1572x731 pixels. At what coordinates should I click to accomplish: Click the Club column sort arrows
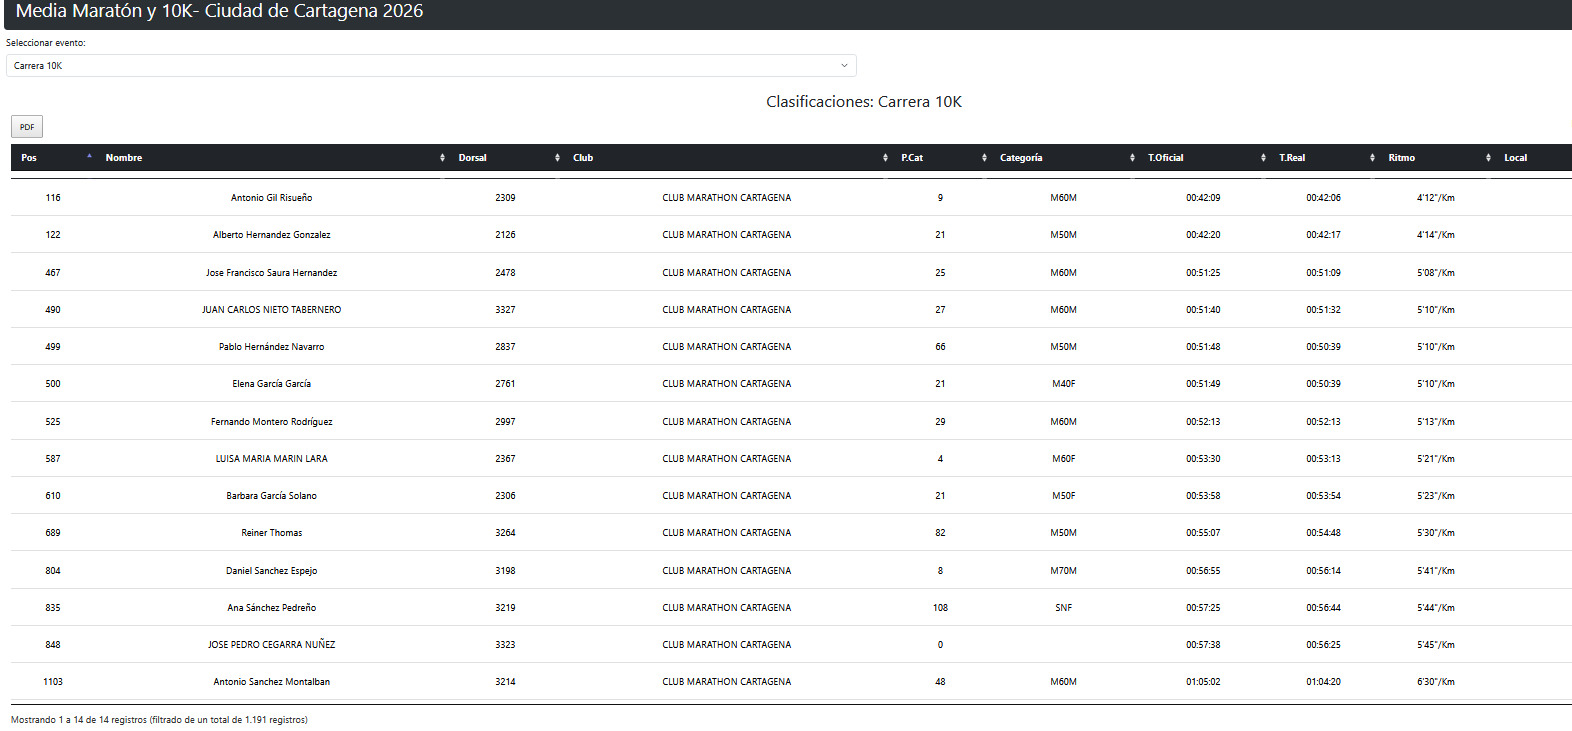(x=885, y=158)
